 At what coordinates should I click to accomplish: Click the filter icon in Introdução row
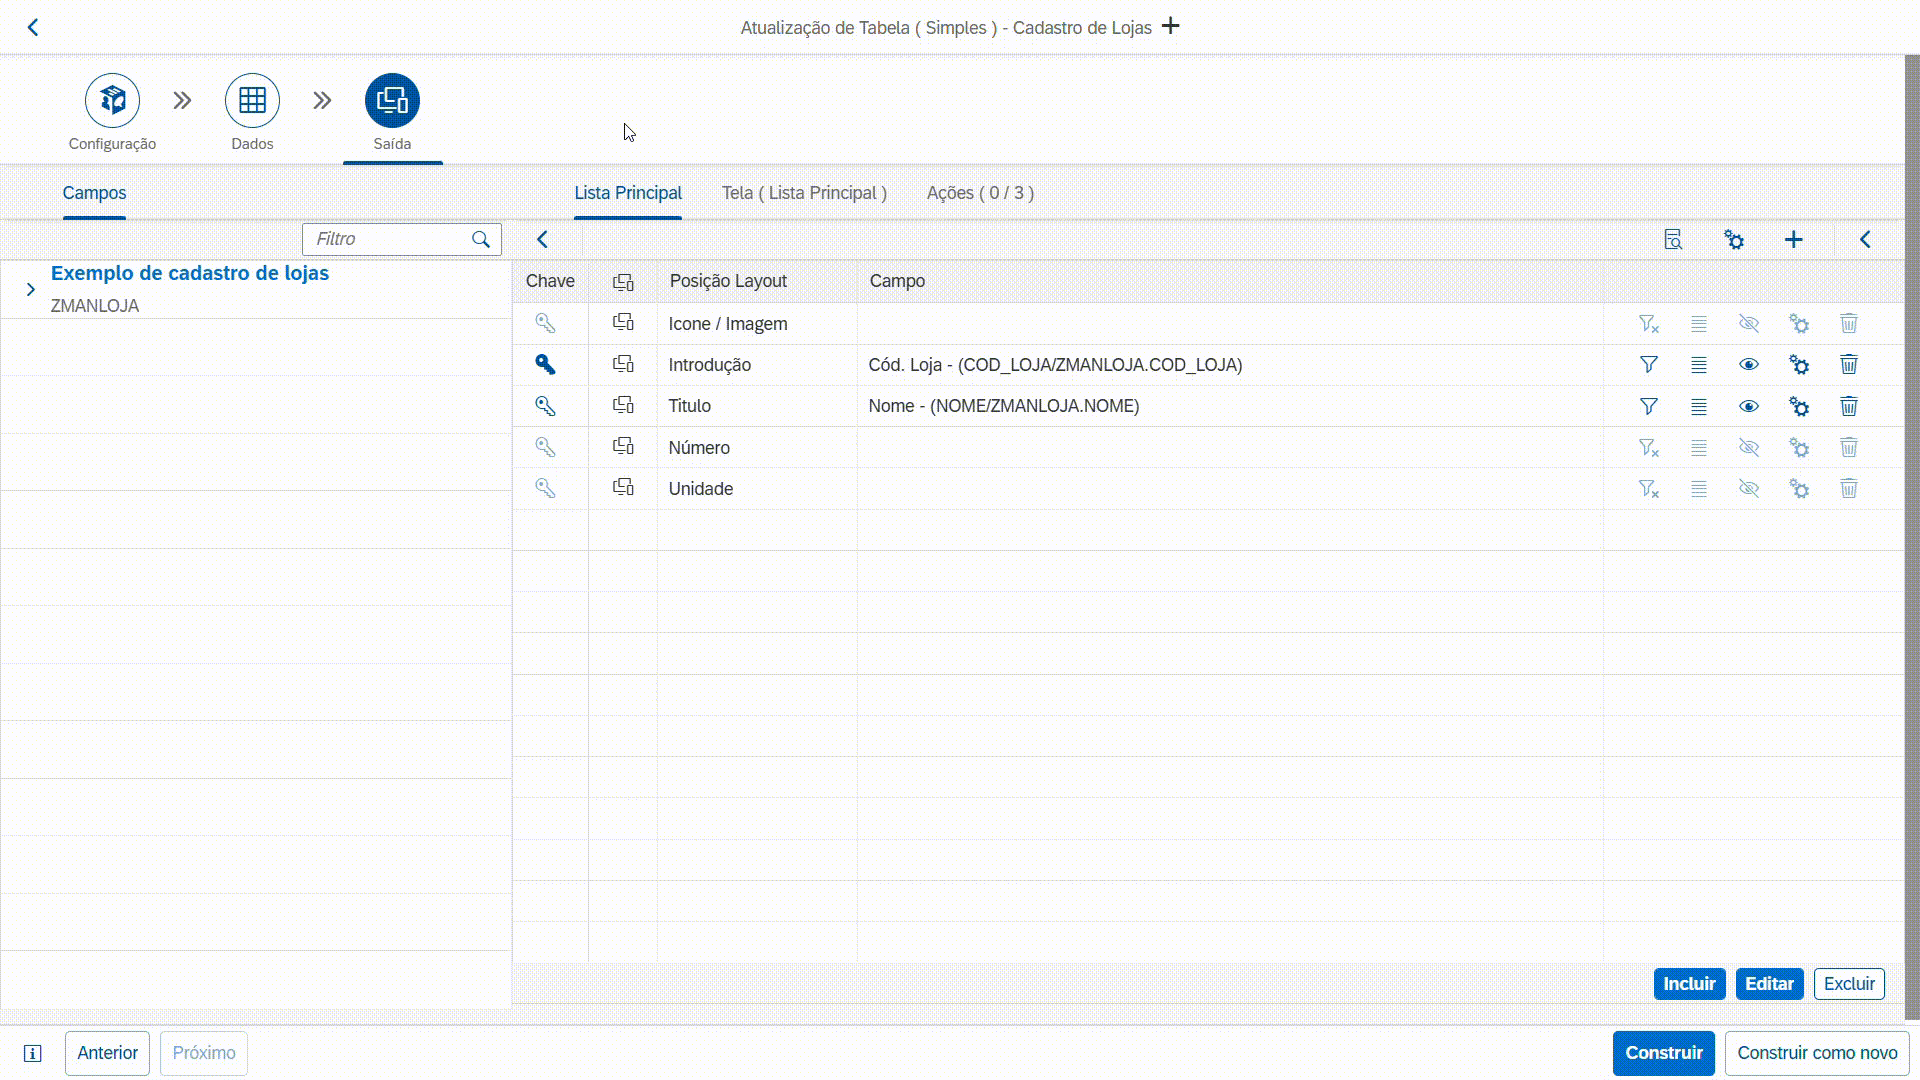tap(1649, 365)
